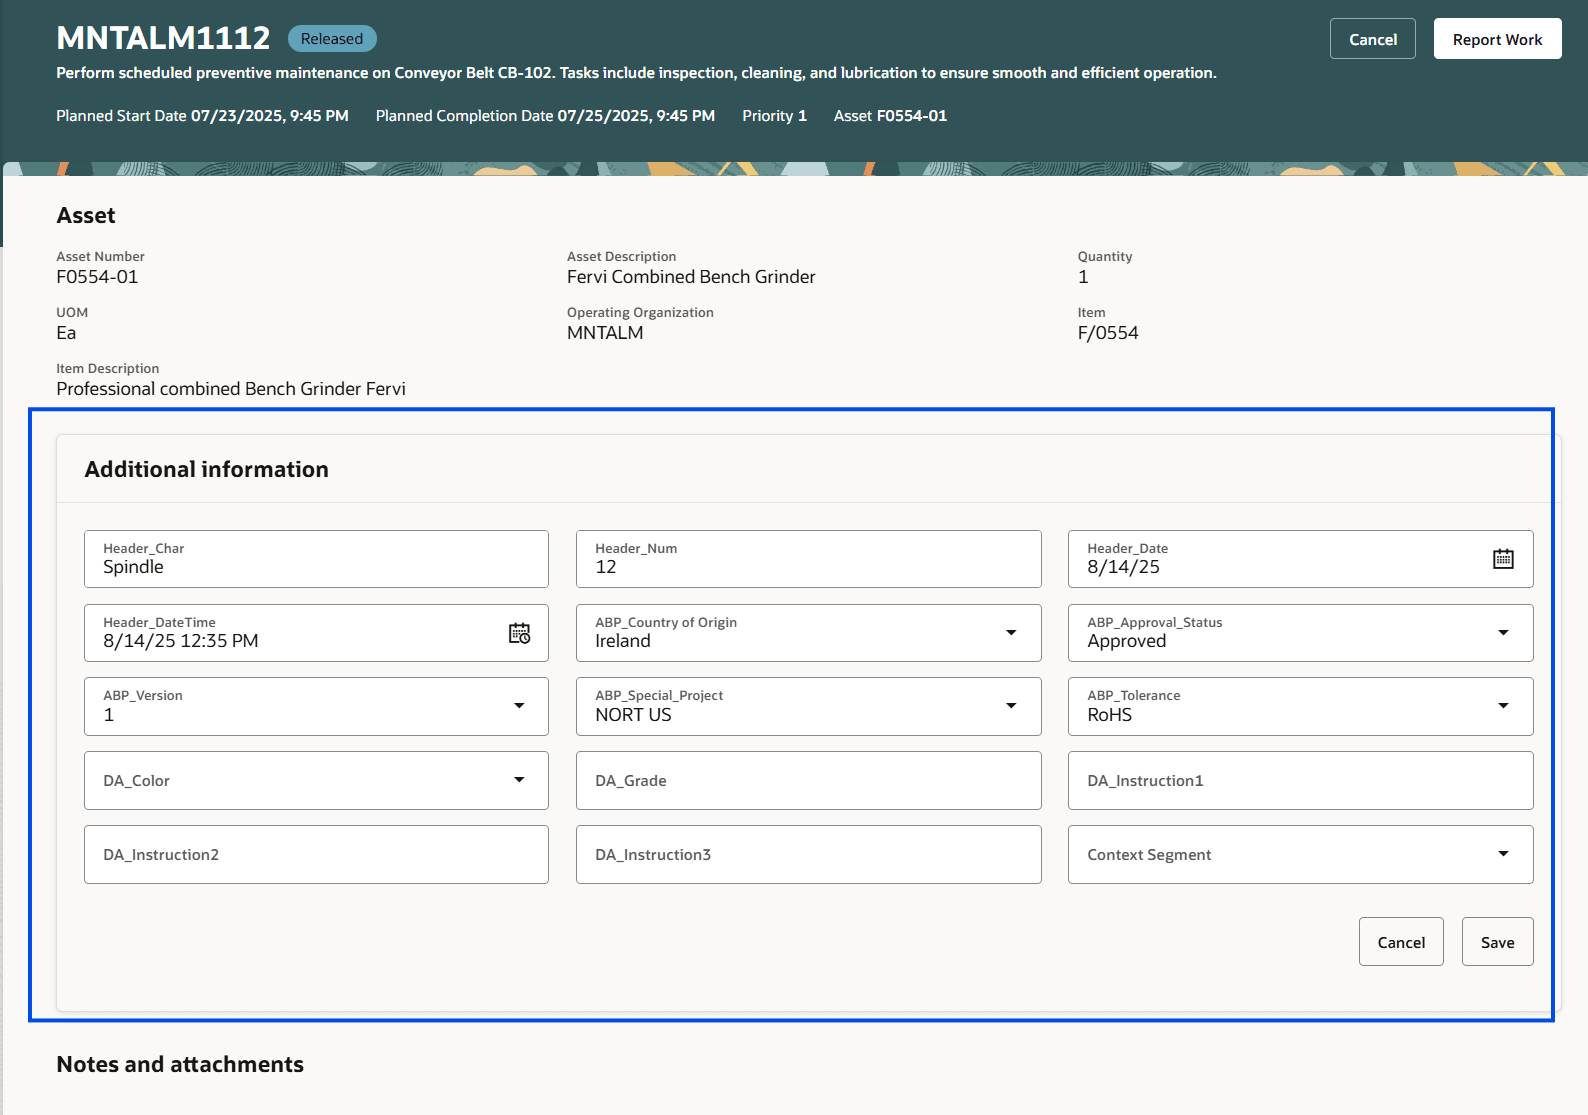Click the Released status badge
Screen dimensions: 1588x1115
[332, 39]
